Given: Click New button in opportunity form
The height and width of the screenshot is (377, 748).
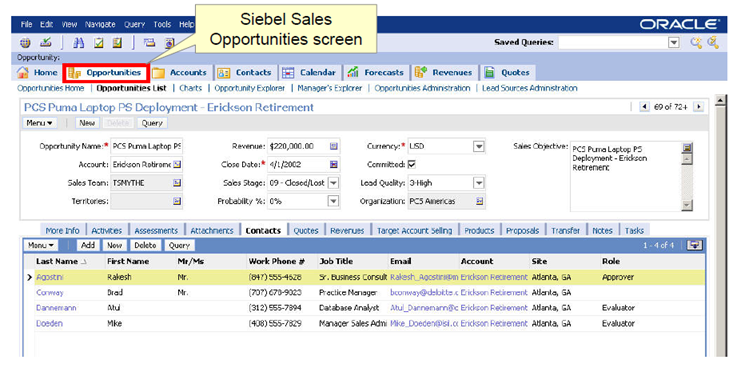Looking at the screenshot, I should 87,123.
